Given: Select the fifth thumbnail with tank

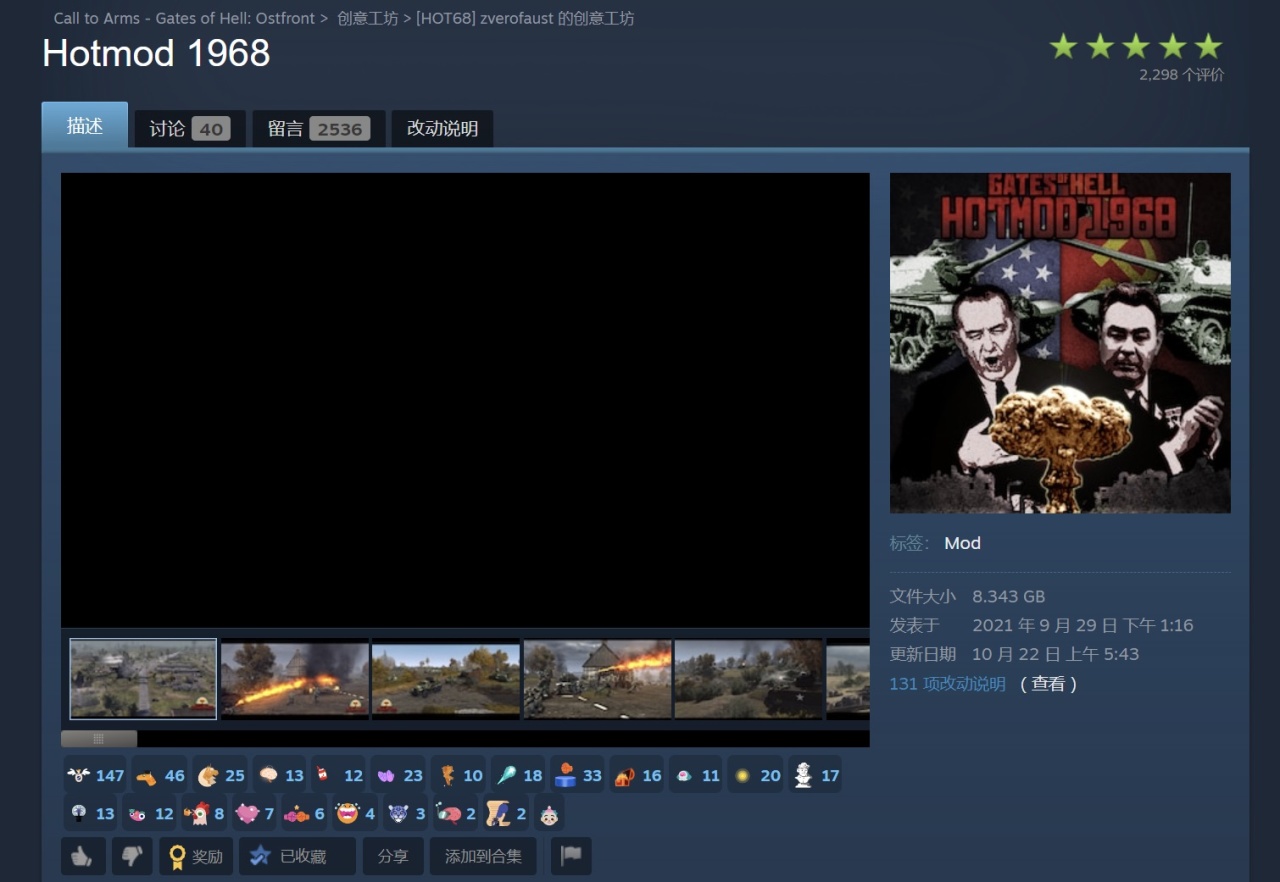Looking at the screenshot, I should click(748, 679).
